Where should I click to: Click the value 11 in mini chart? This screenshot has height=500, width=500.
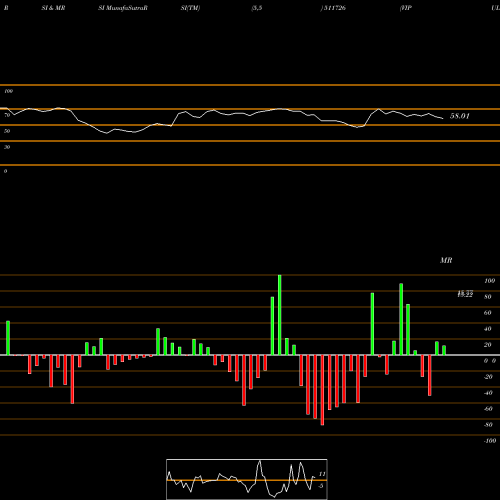322,474
